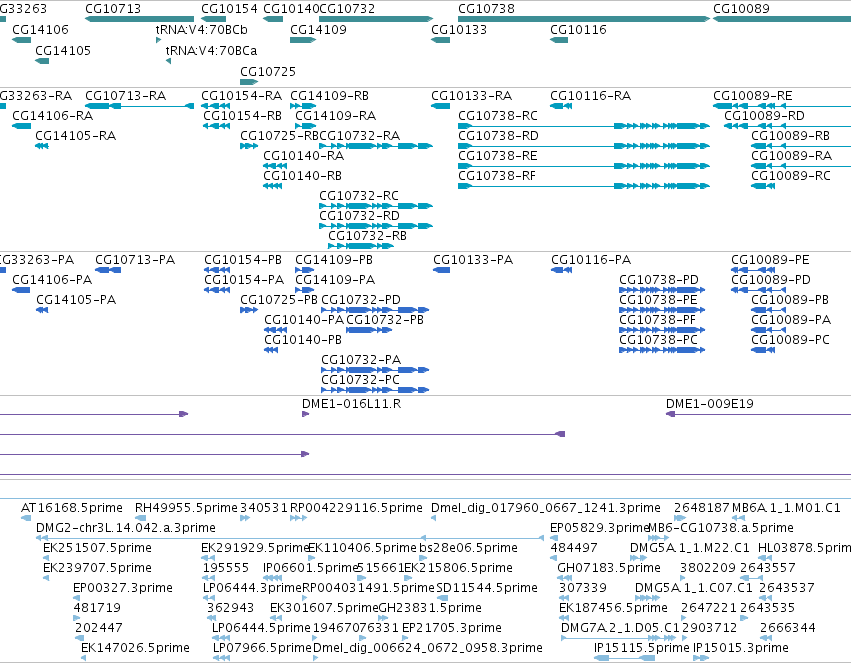Select the CG14105-RA transcript label

click(75, 136)
